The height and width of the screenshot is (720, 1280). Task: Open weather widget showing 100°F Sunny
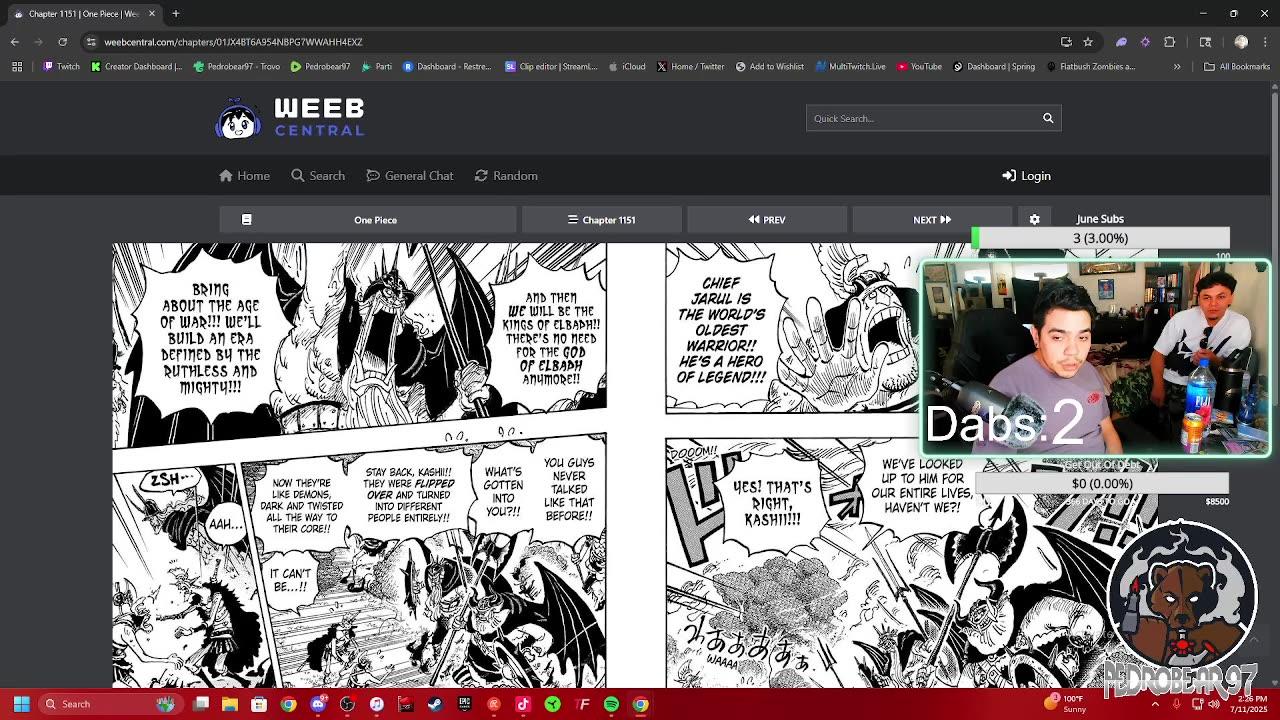pos(1065,704)
